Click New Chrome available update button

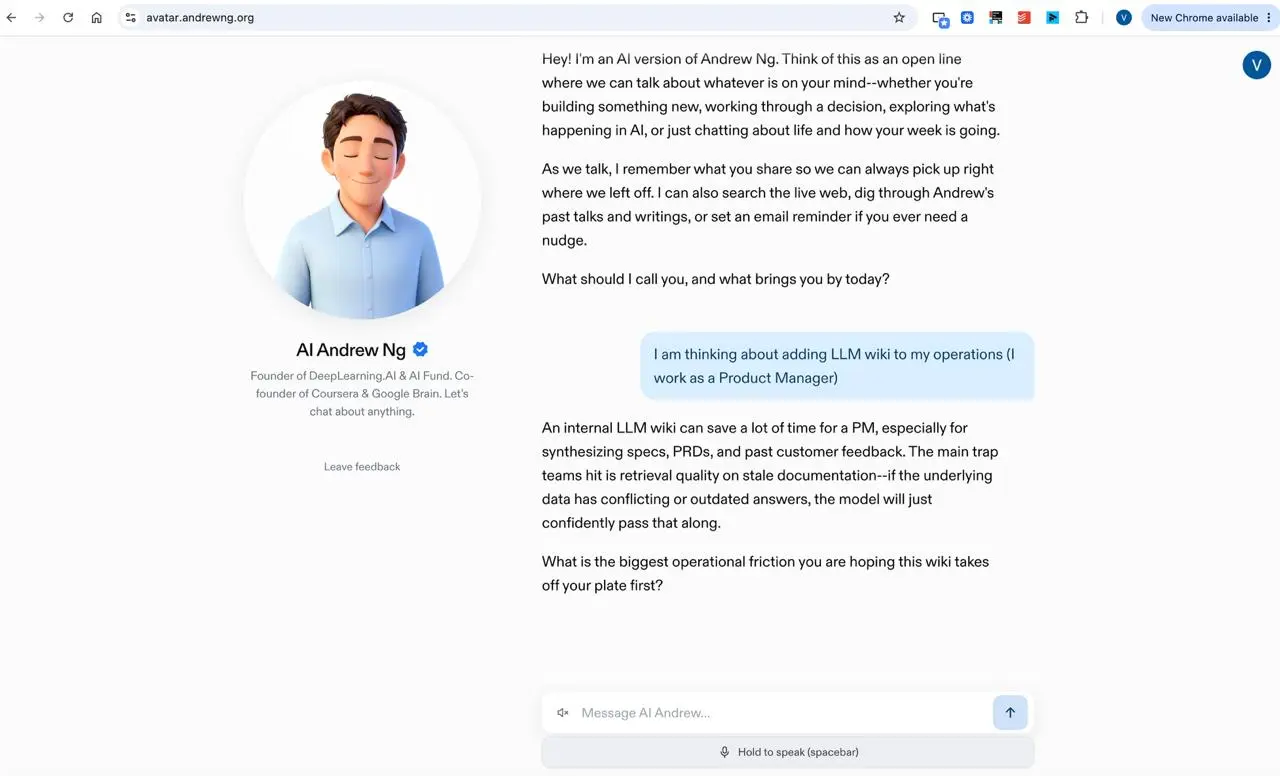(1208, 18)
